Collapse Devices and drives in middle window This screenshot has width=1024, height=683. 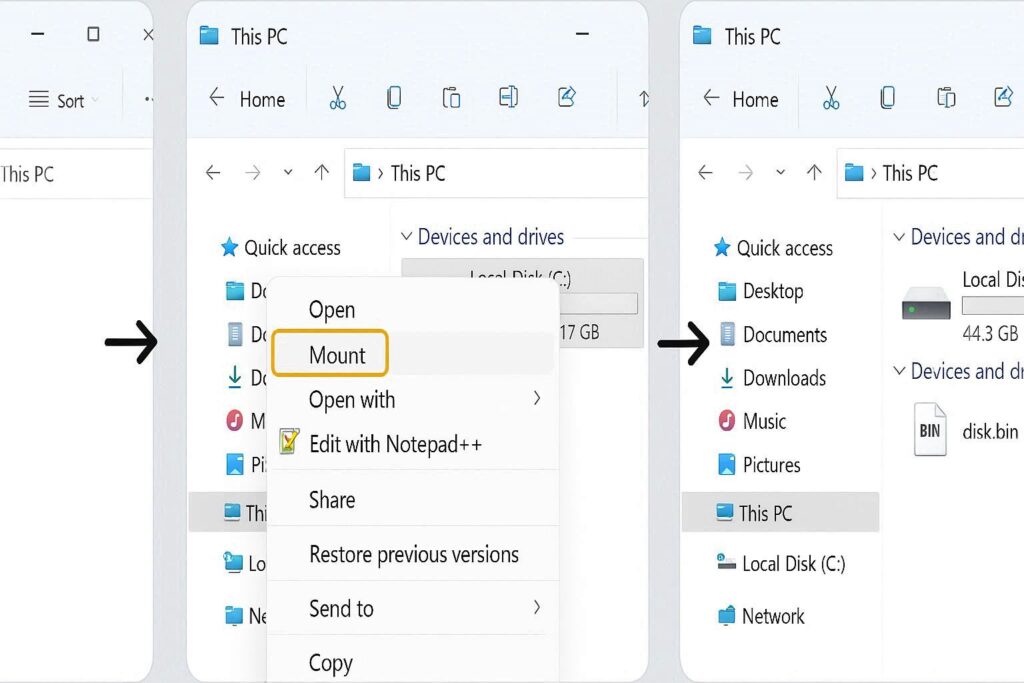pos(406,237)
